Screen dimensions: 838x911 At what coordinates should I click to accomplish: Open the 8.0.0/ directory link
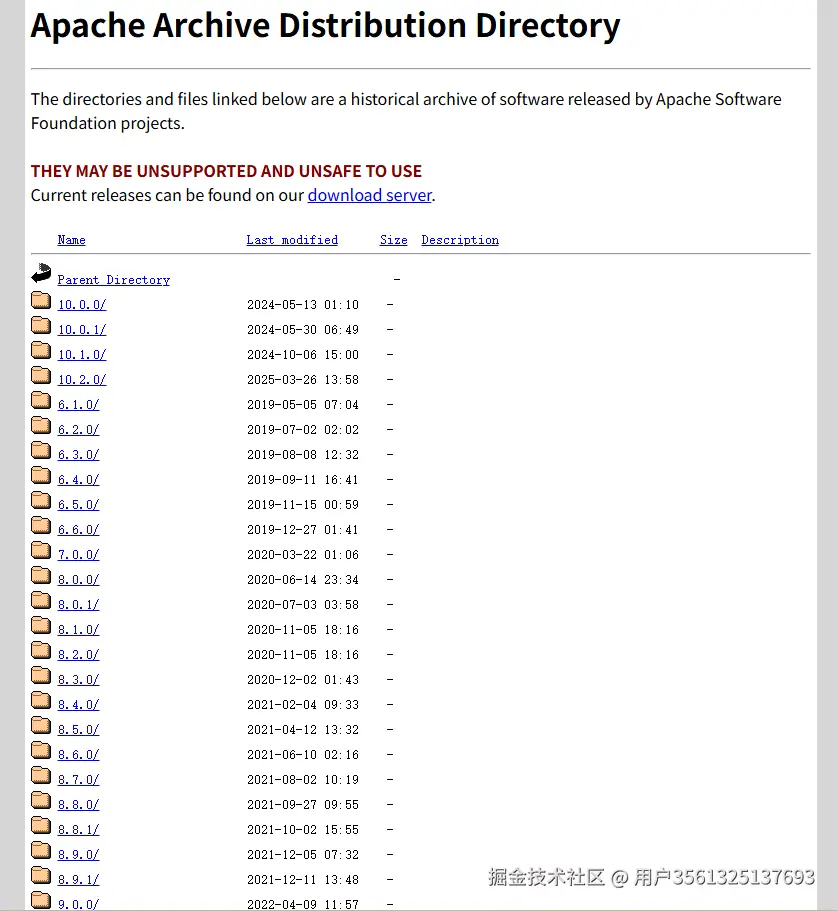click(78, 579)
